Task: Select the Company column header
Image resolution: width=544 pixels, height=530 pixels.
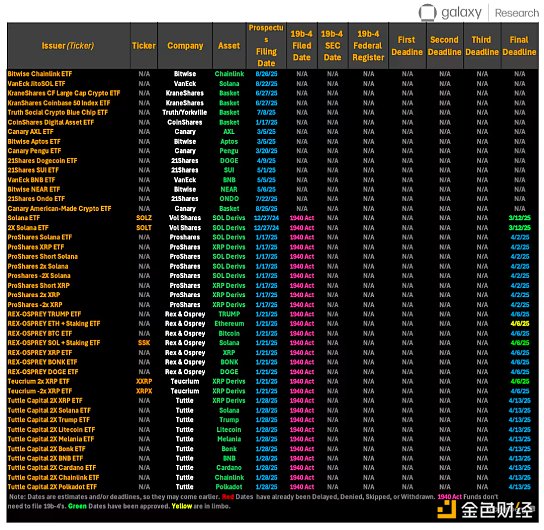Action: [x=185, y=46]
